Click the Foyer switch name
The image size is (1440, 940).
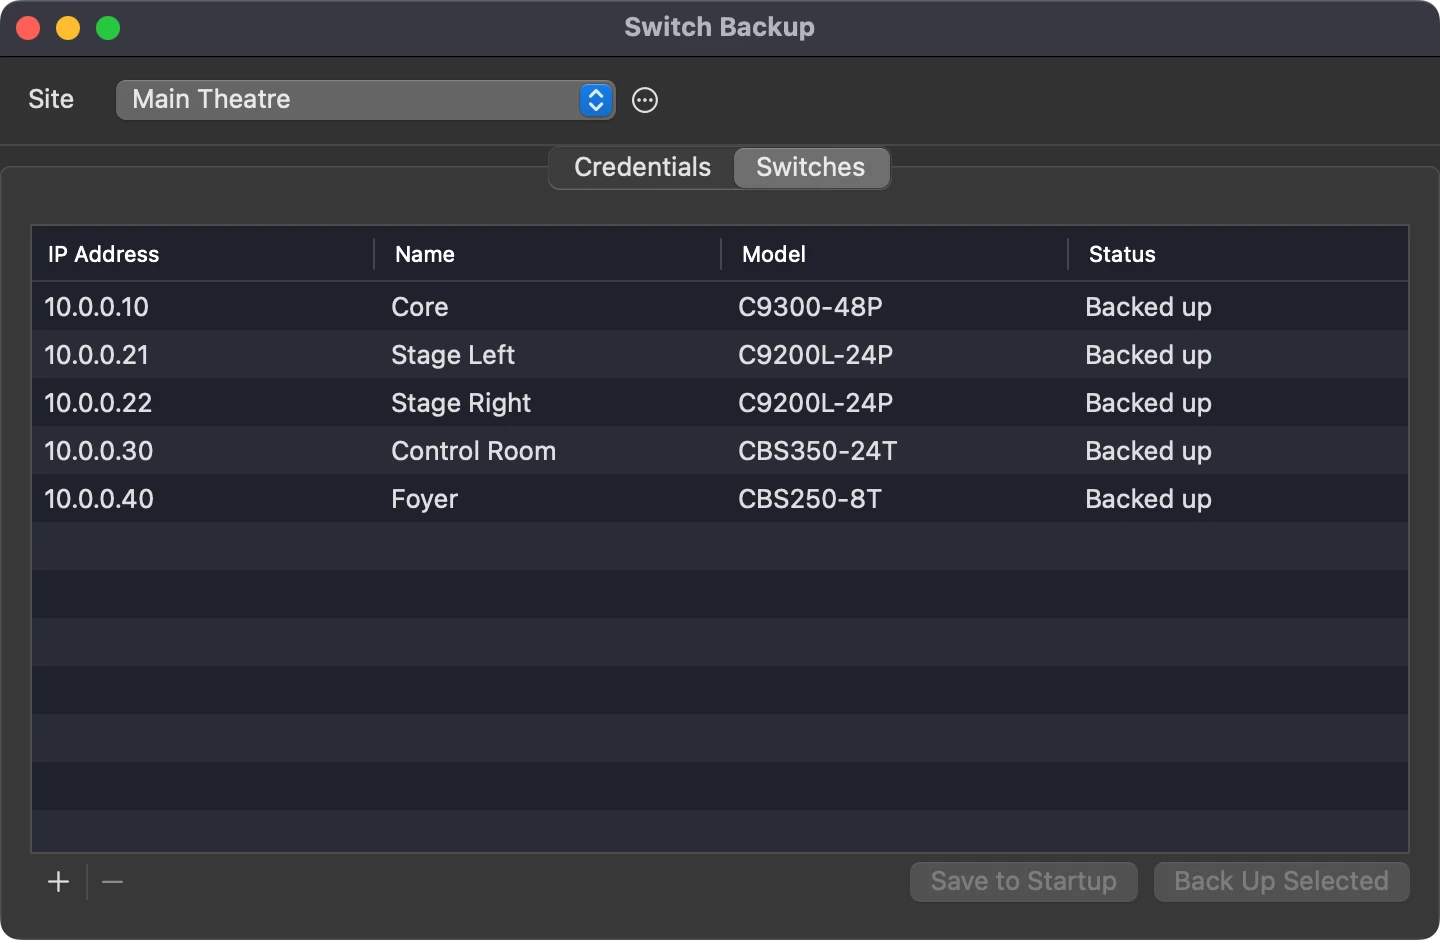(x=425, y=499)
